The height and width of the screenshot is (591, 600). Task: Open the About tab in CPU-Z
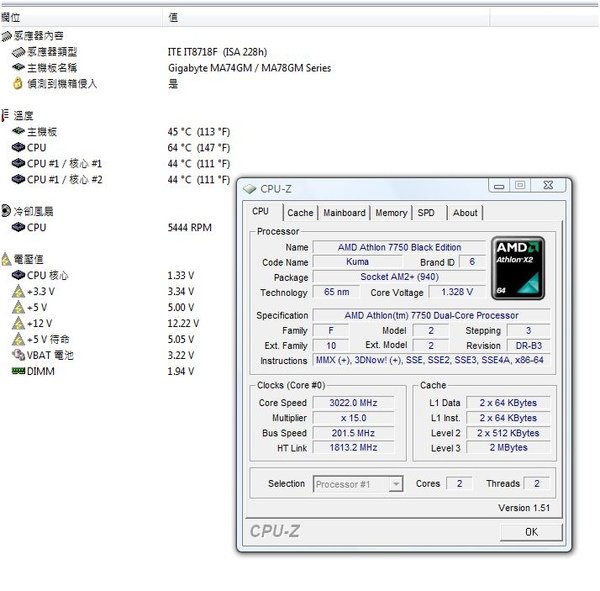(465, 213)
